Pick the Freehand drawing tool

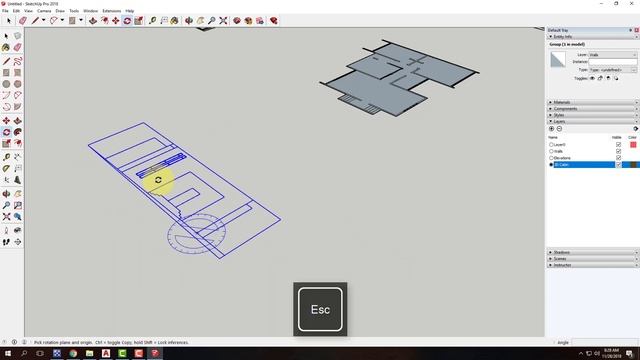coord(18,62)
